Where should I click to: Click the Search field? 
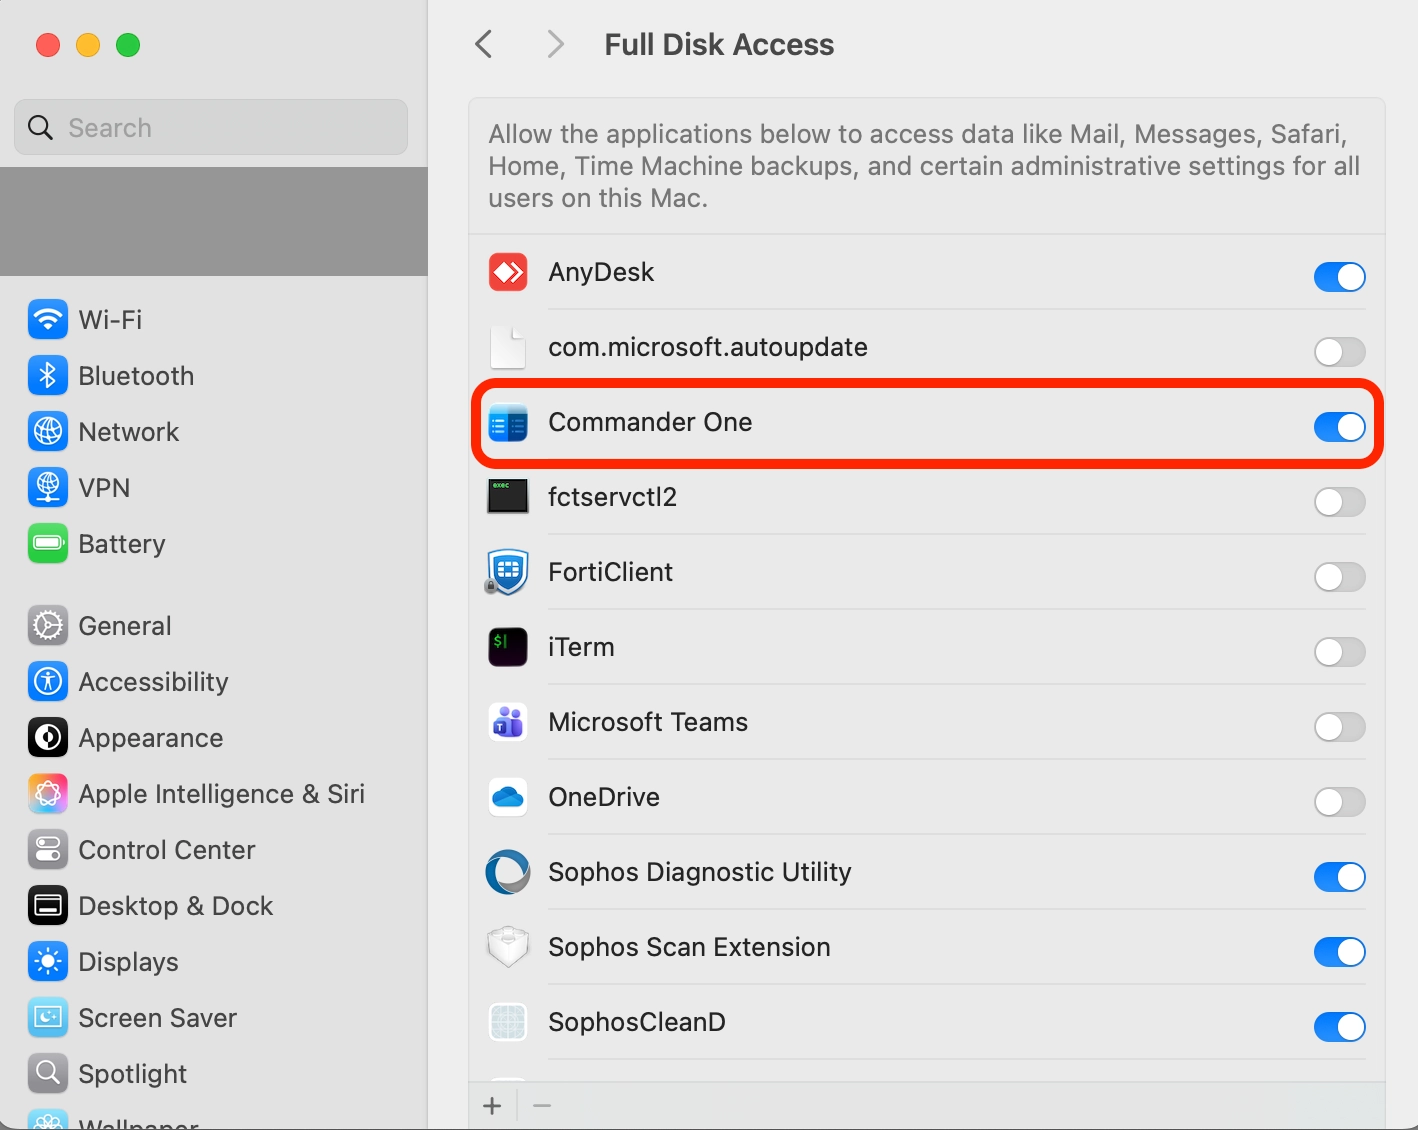[211, 128]
